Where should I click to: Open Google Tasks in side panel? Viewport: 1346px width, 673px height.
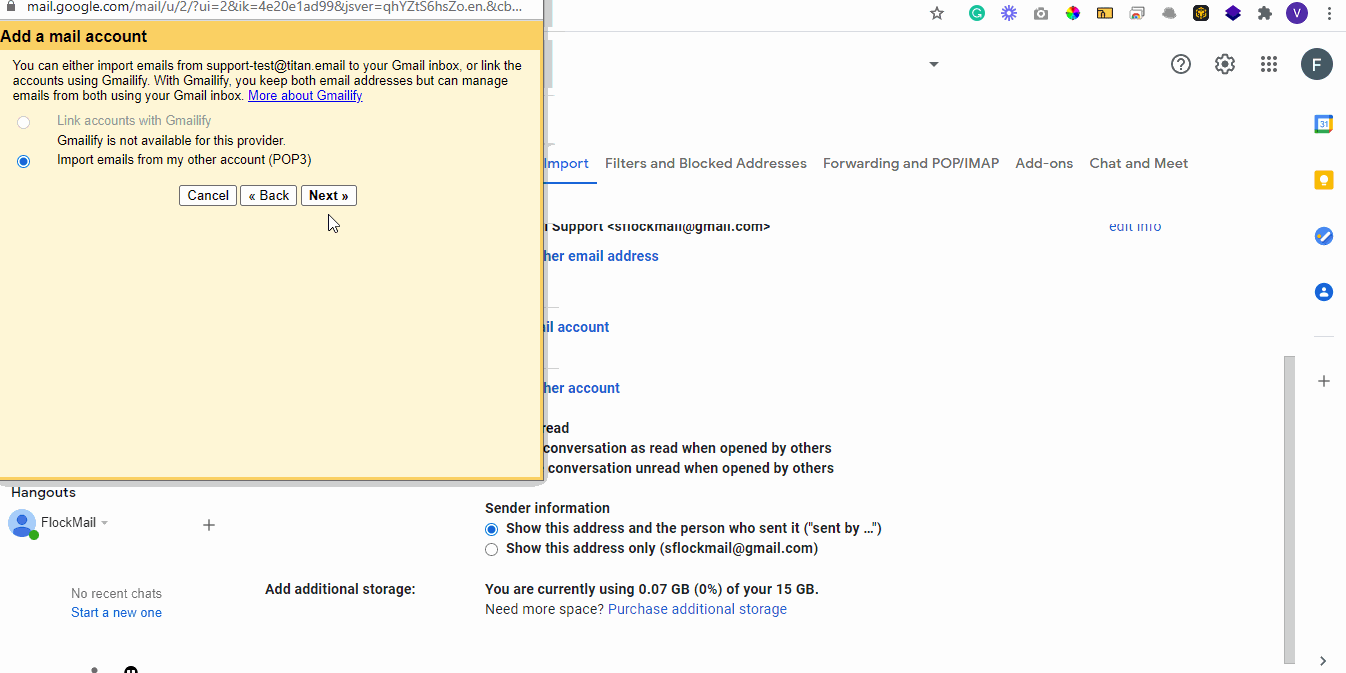point(1324,236)
